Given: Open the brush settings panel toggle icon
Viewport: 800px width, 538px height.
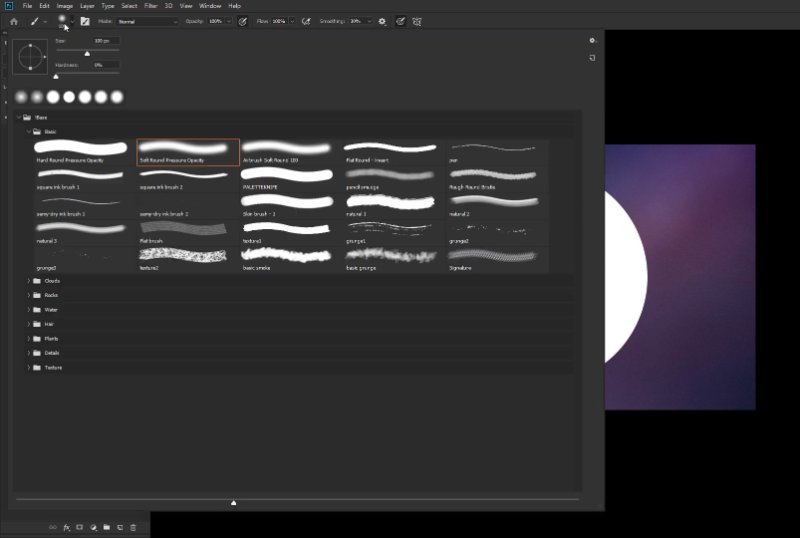Looking at the screenshot, I should pos(85,20).
